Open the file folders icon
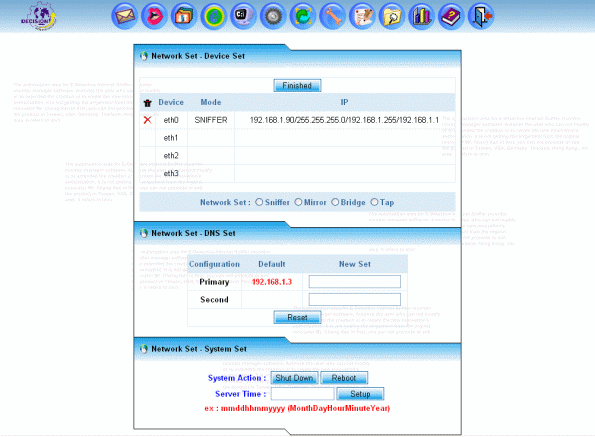 coord(184,16)
